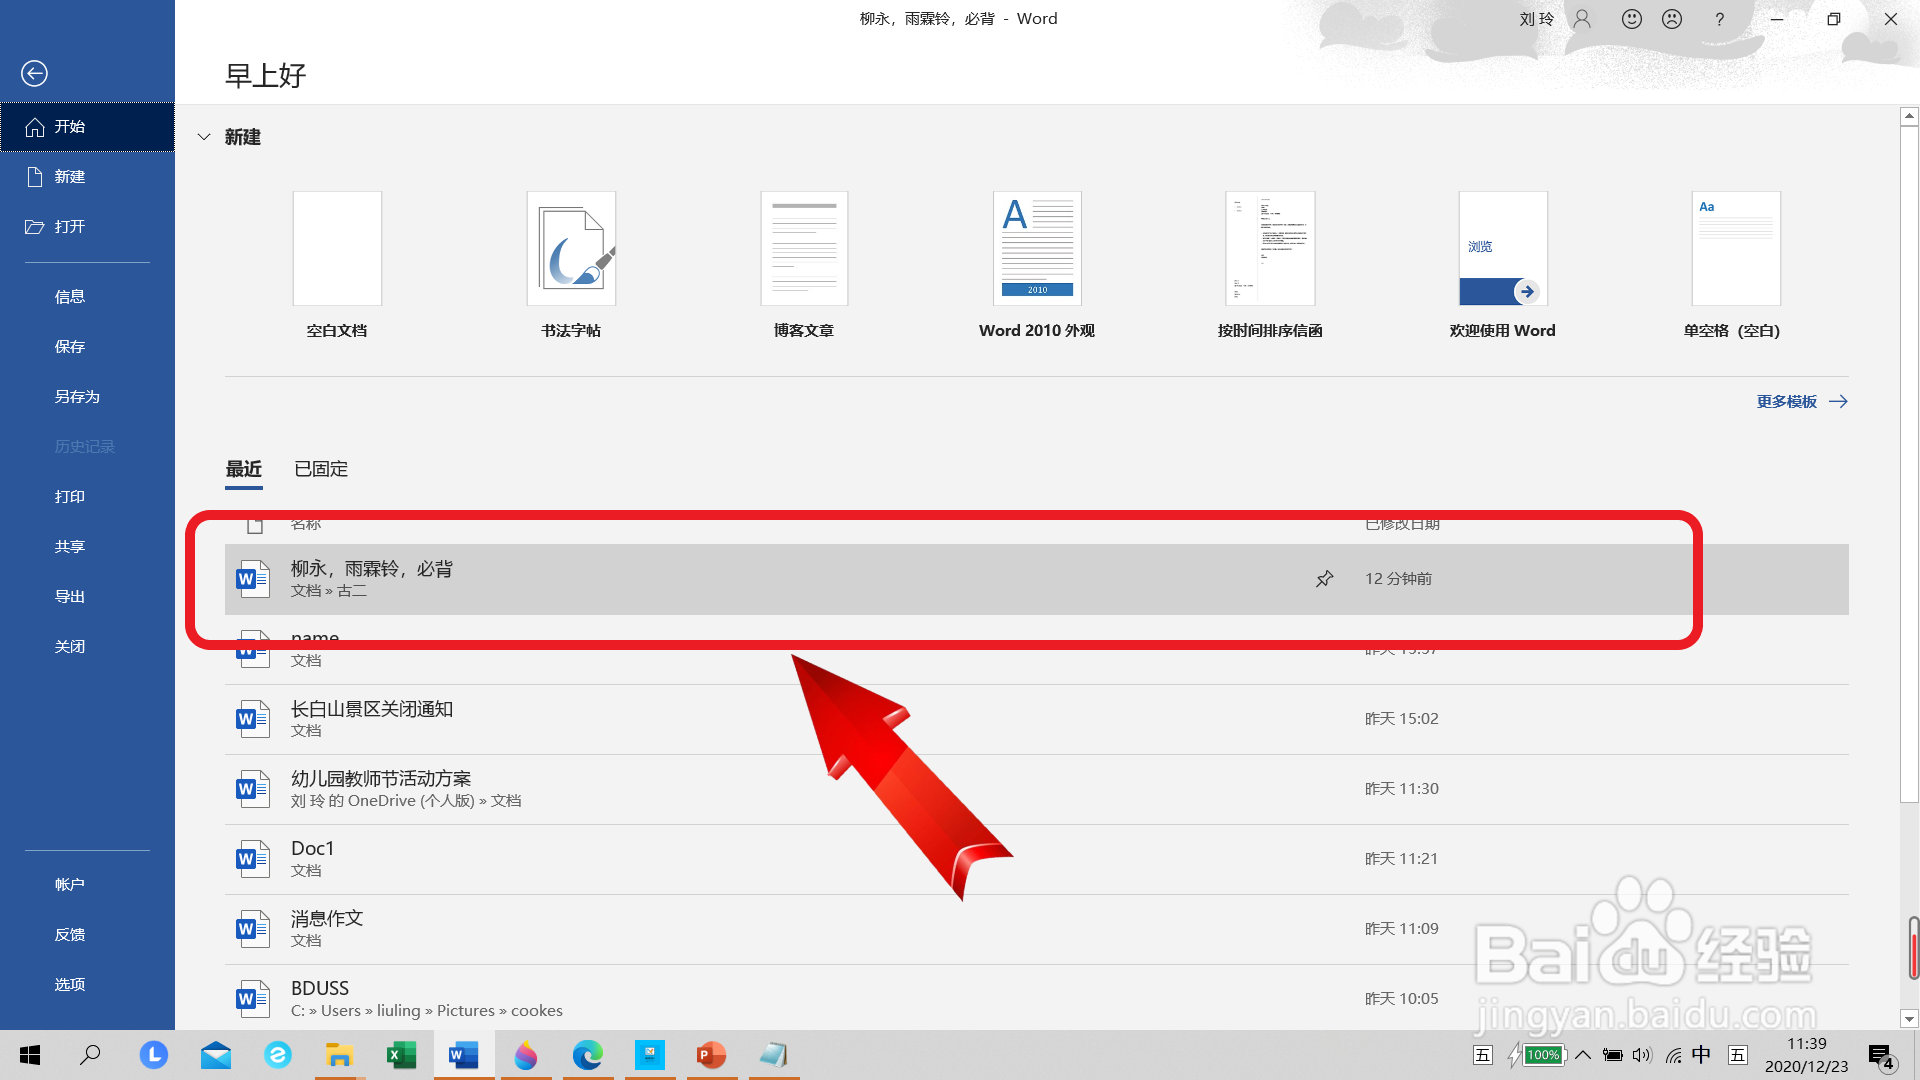
Task: Click the back arrow to exit backstage
Action: pyautogui.click(x=34, y=73)
